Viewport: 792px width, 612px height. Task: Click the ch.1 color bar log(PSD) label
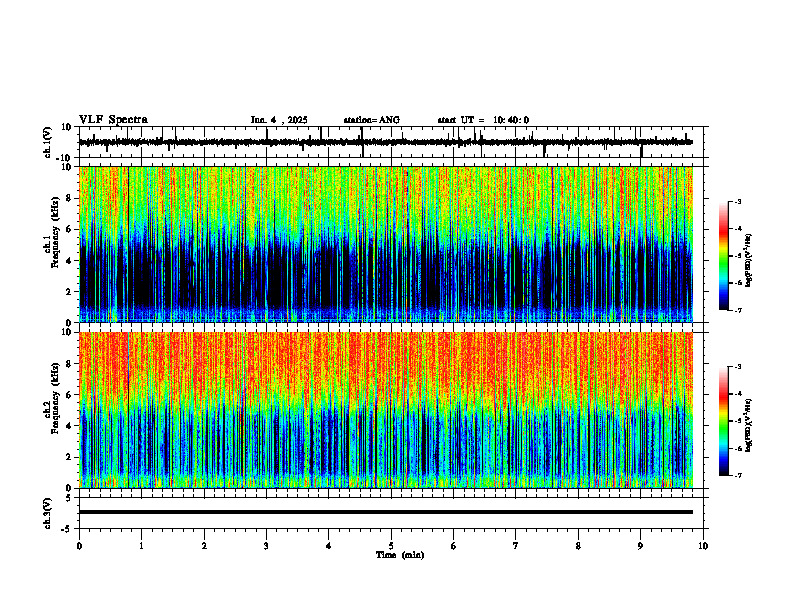[x=749, y=261]
